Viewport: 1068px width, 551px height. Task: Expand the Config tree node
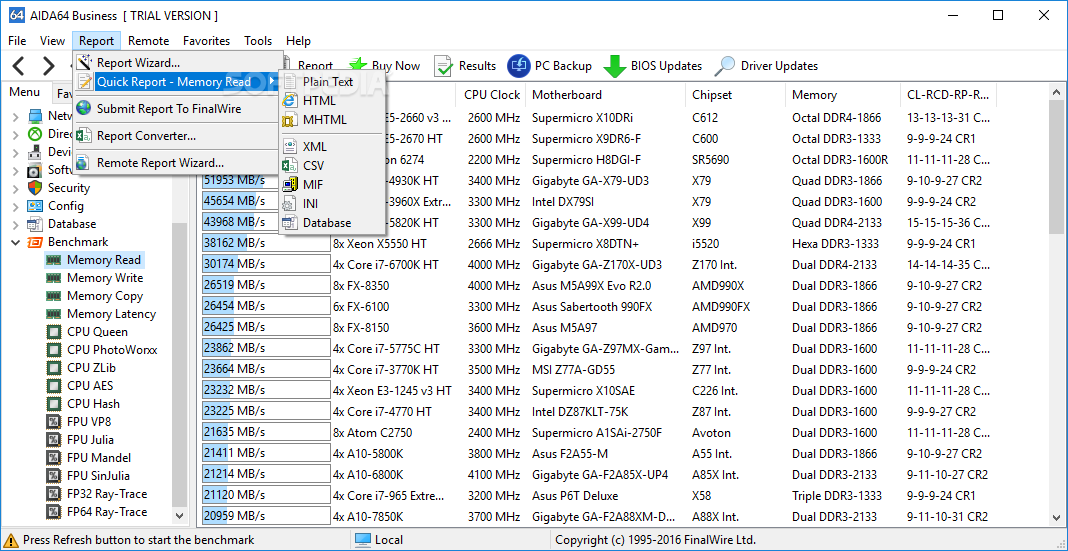tap(16, 206)
